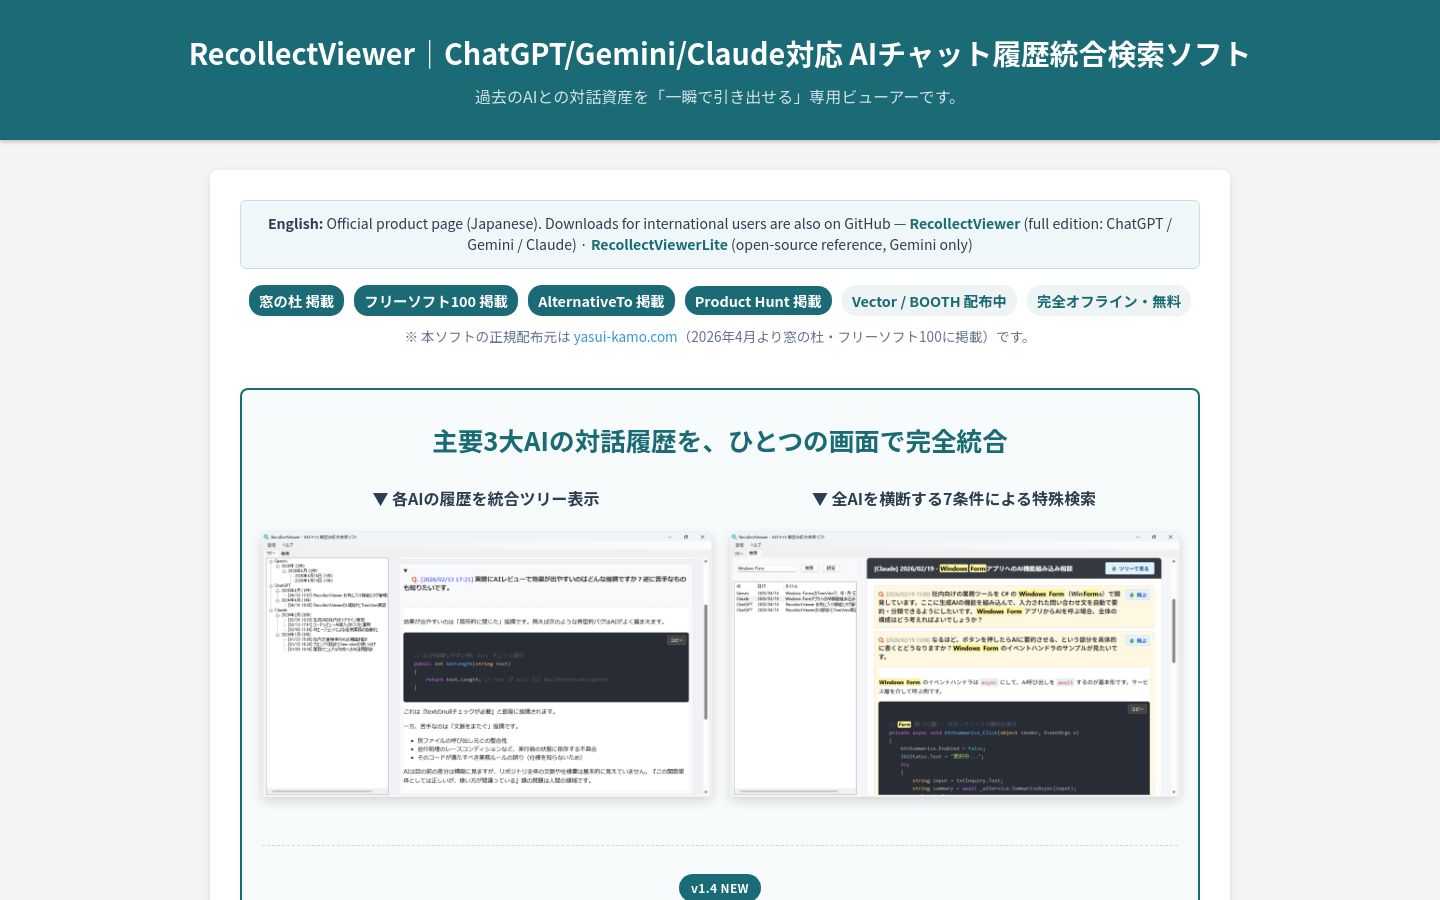Open the integrated tree view screenshot
This screenshot has height=900, width=1440.
pos(486,663)
